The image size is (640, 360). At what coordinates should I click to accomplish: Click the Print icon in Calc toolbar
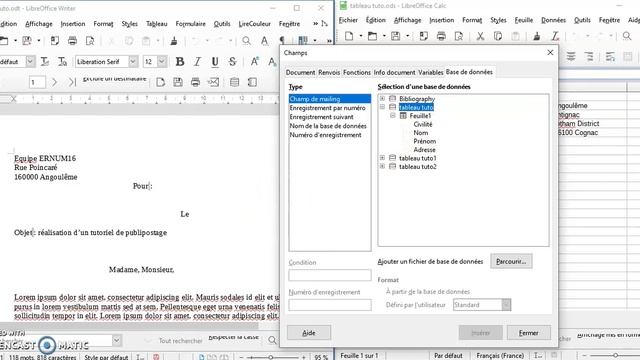click(441, 36)
